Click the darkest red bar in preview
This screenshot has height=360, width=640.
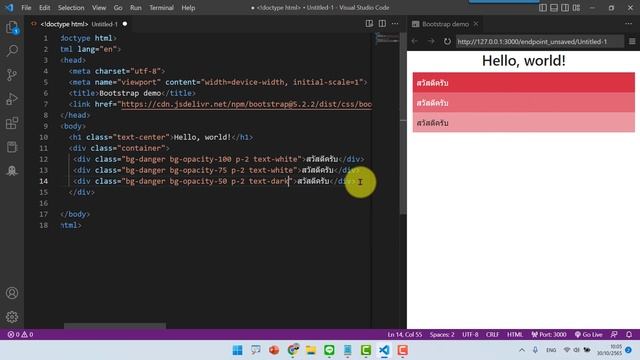click(x=524, y=83)
